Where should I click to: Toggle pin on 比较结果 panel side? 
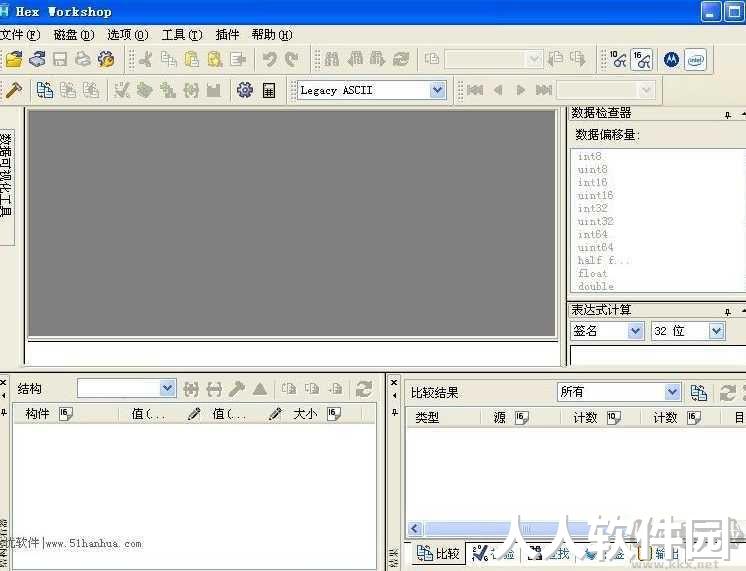(394, 413)
